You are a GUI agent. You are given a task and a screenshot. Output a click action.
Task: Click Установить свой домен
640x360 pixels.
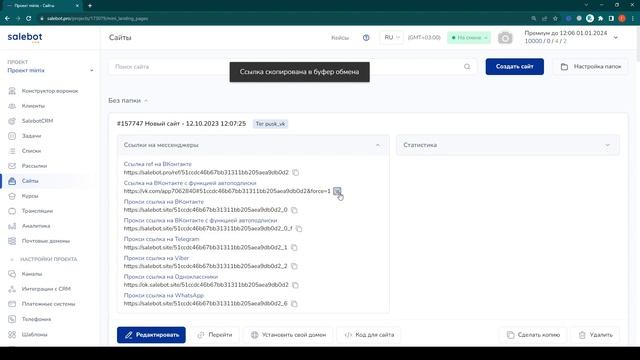(x=288, y=335)
